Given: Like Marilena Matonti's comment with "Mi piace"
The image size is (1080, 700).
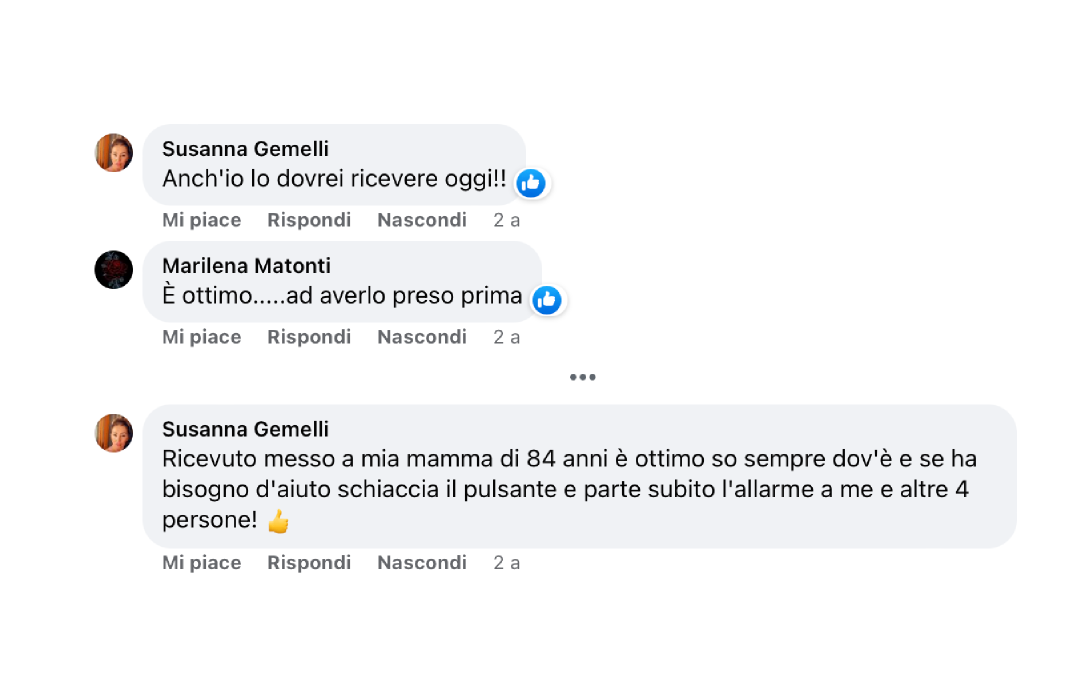Looking at the screenshot, I should 201,337.
